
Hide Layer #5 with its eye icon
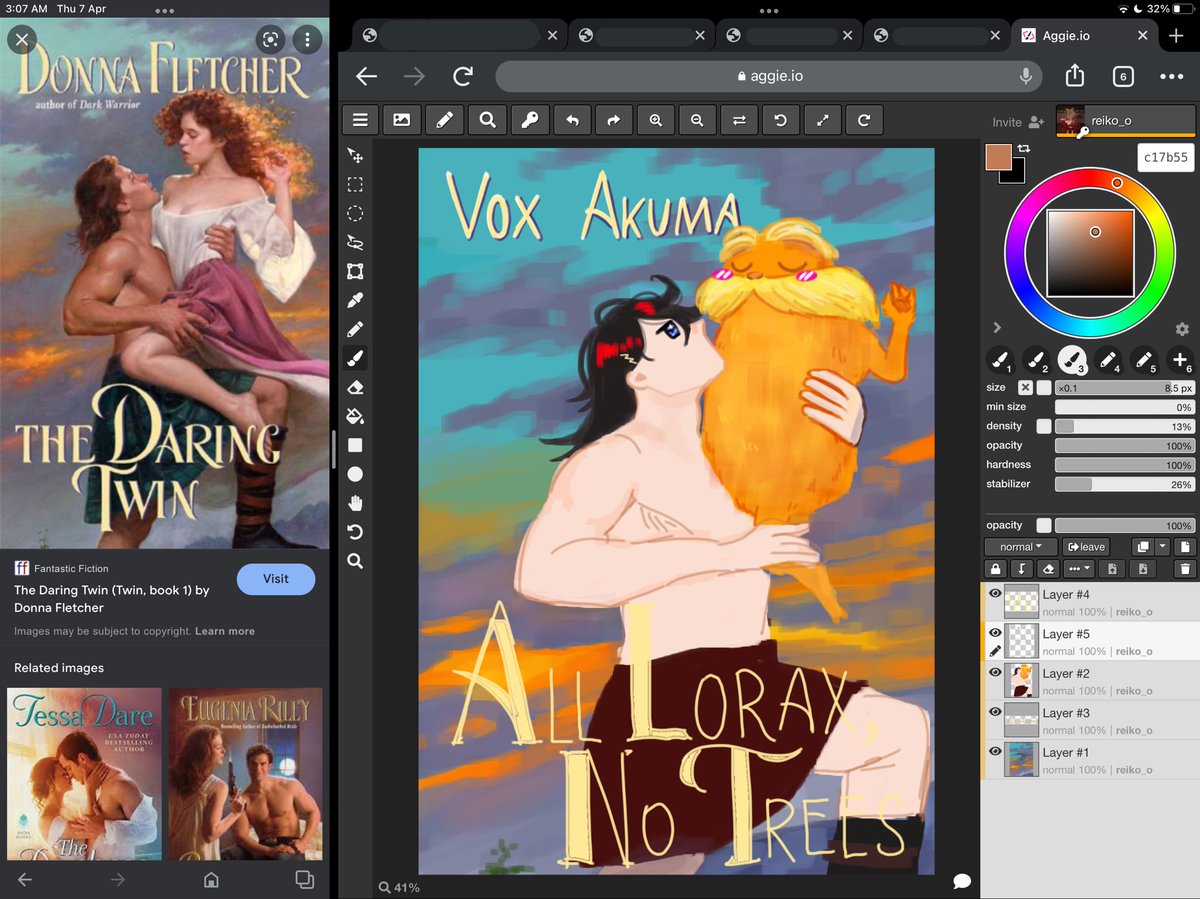(x=995, y=633)
